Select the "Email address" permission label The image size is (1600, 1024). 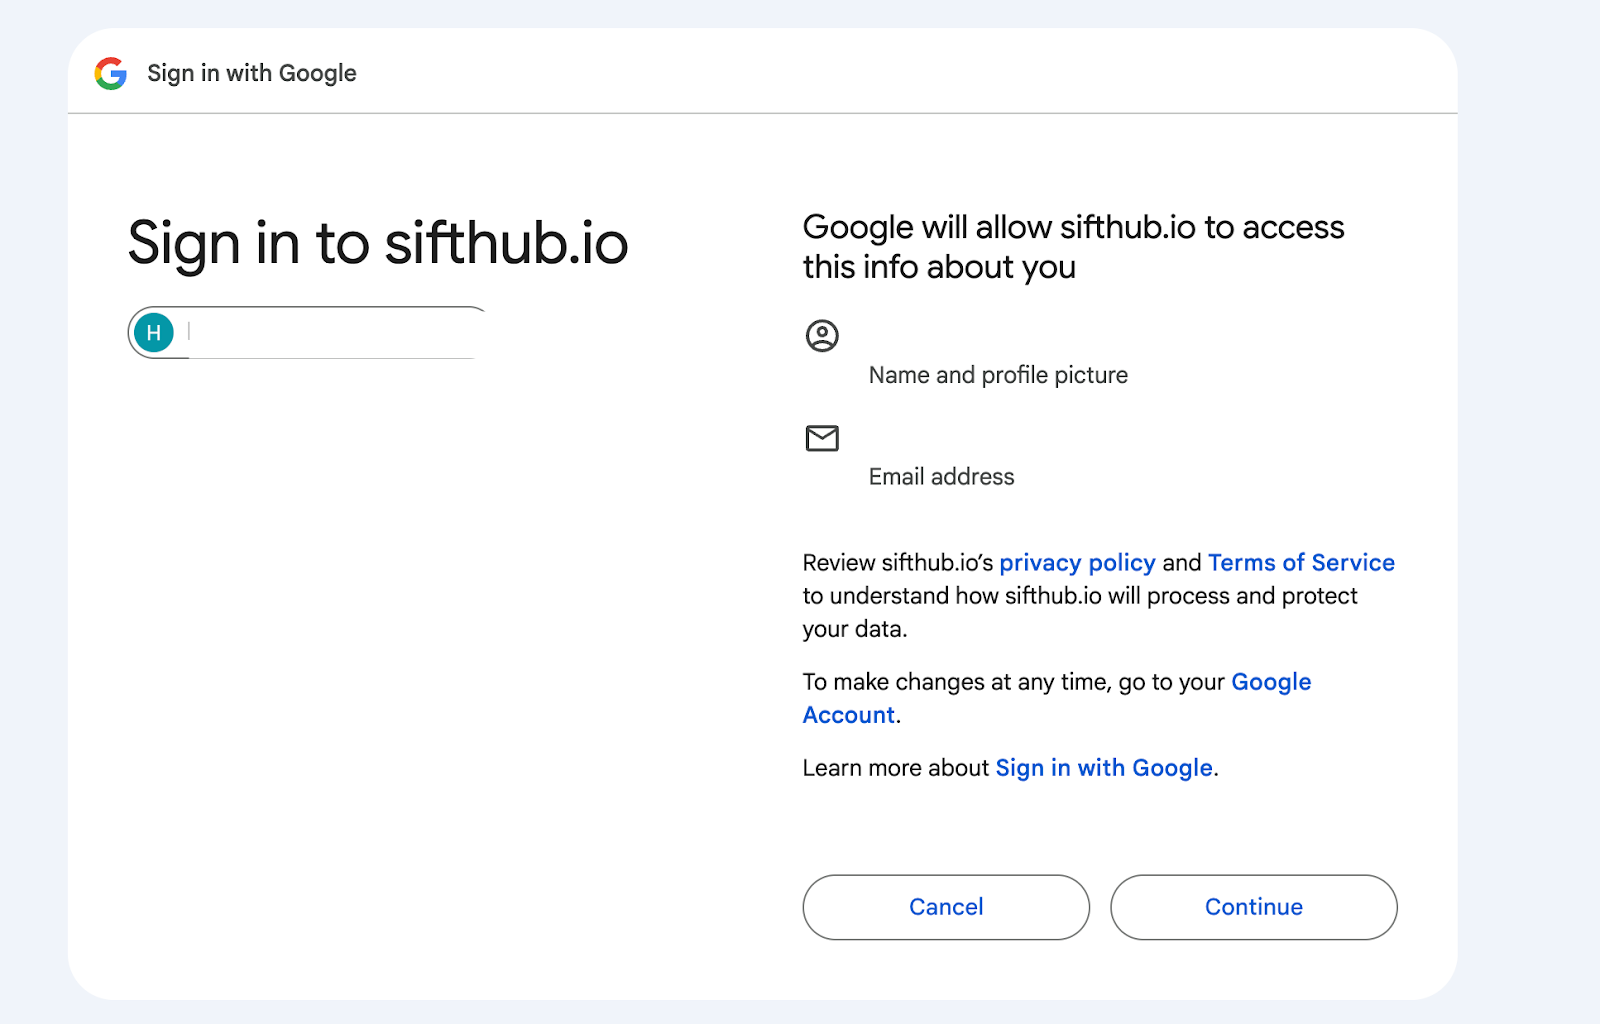[x=941, y=477]
